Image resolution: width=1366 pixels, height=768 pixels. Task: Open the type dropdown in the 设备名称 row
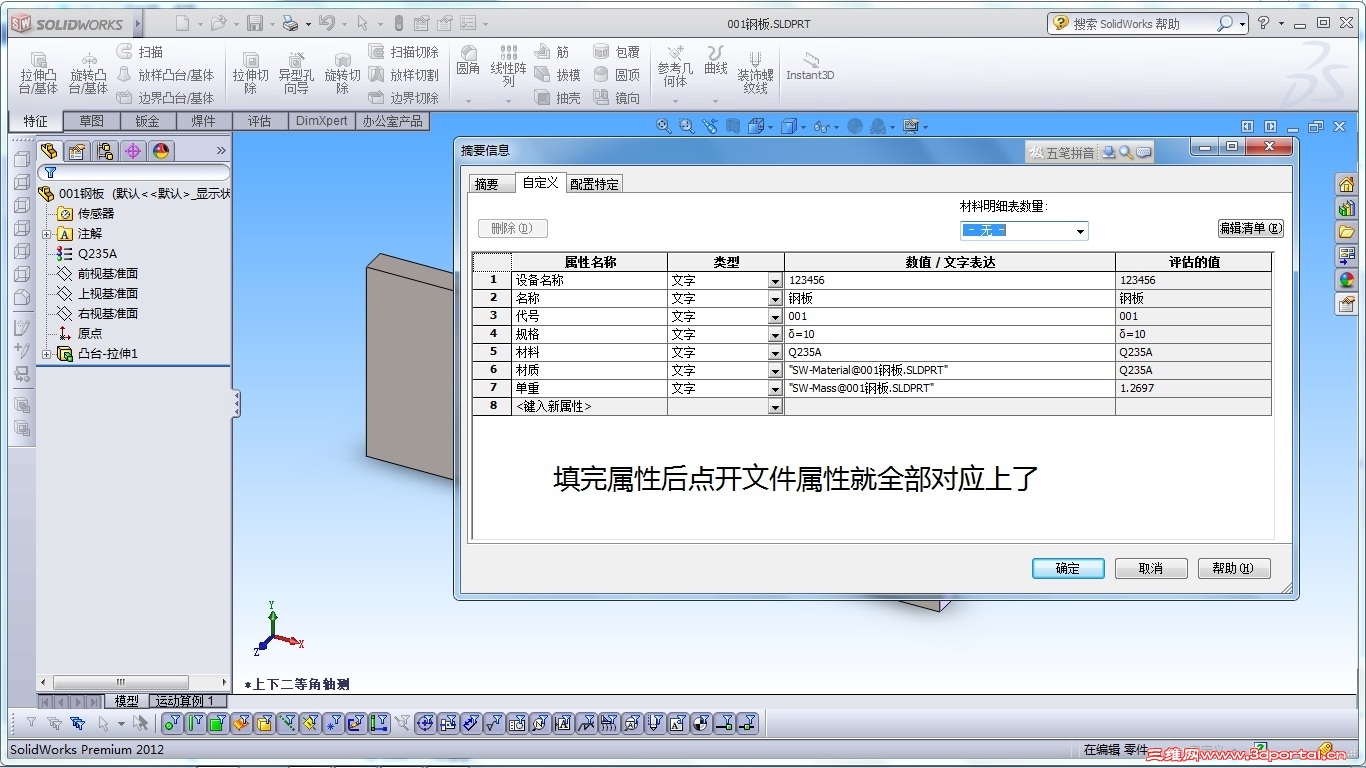tap(775, 281)
